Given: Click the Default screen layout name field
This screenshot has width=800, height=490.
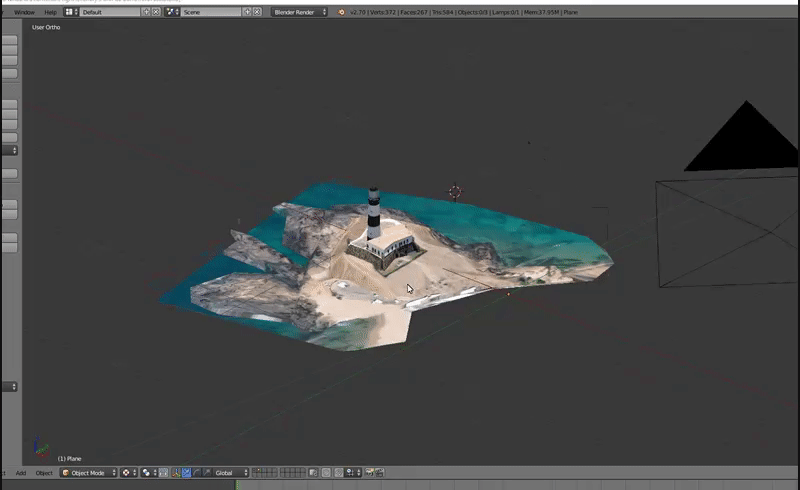Looking at the screenshot, I should tap(110, 12).
